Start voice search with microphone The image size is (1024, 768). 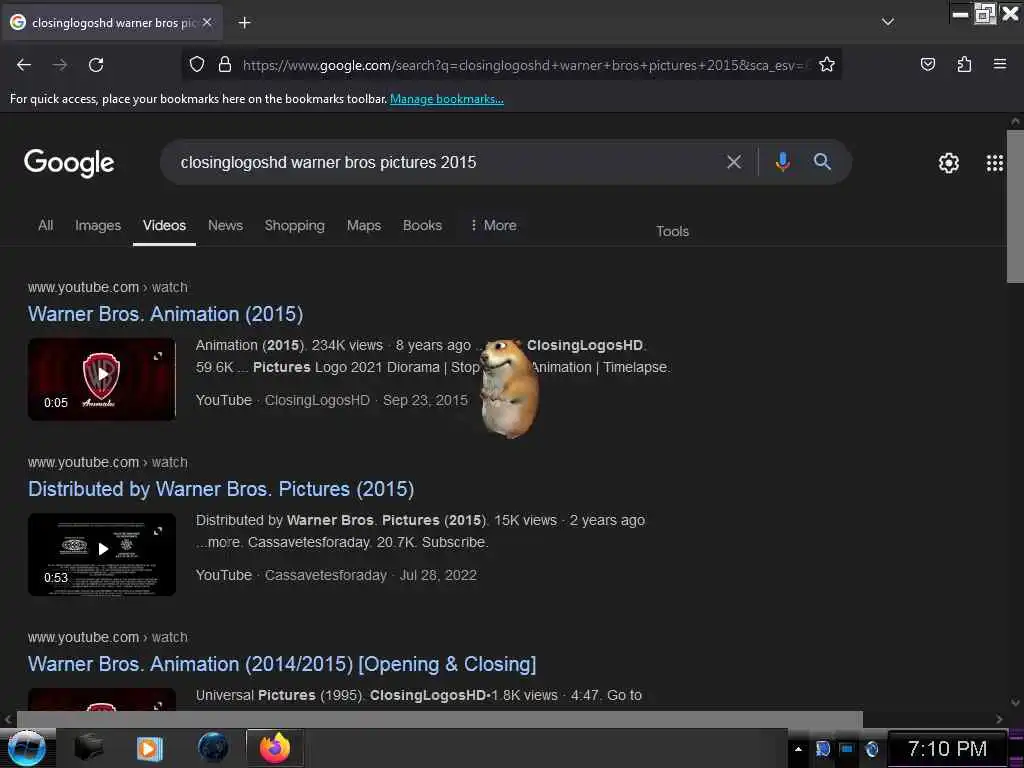pos(782,162)
